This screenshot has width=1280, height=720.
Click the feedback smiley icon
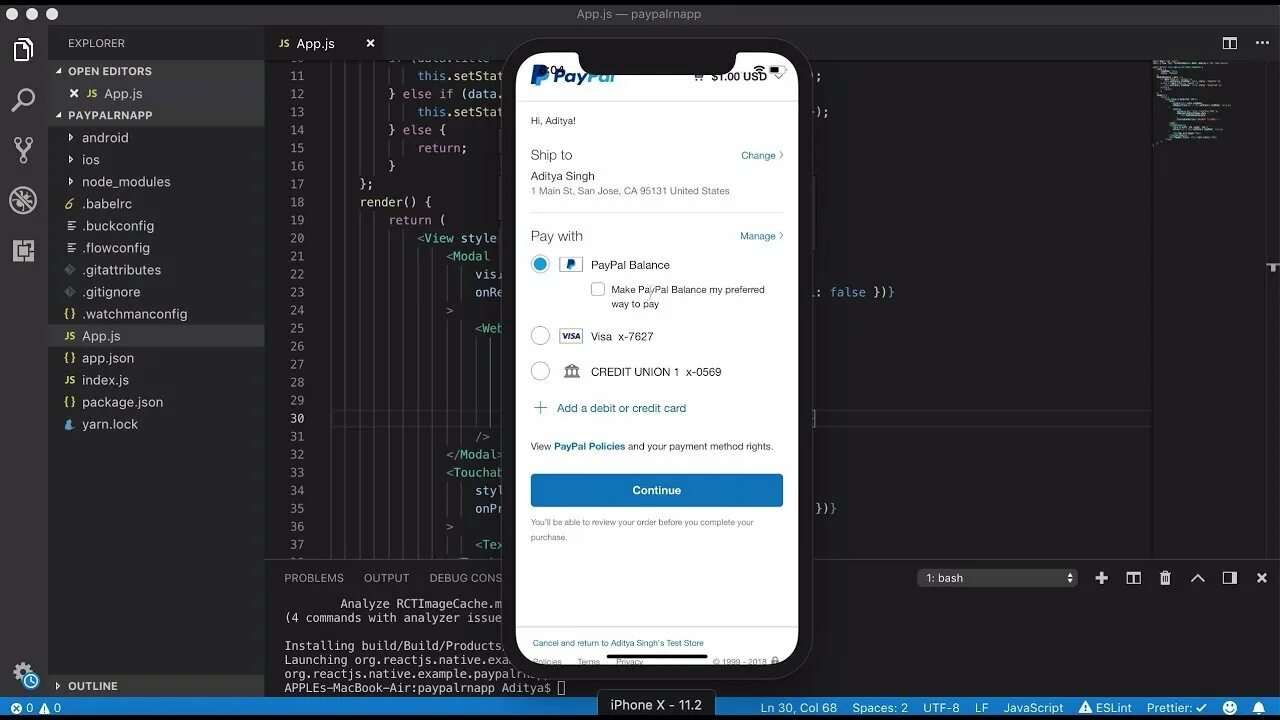click(1230, 707)
